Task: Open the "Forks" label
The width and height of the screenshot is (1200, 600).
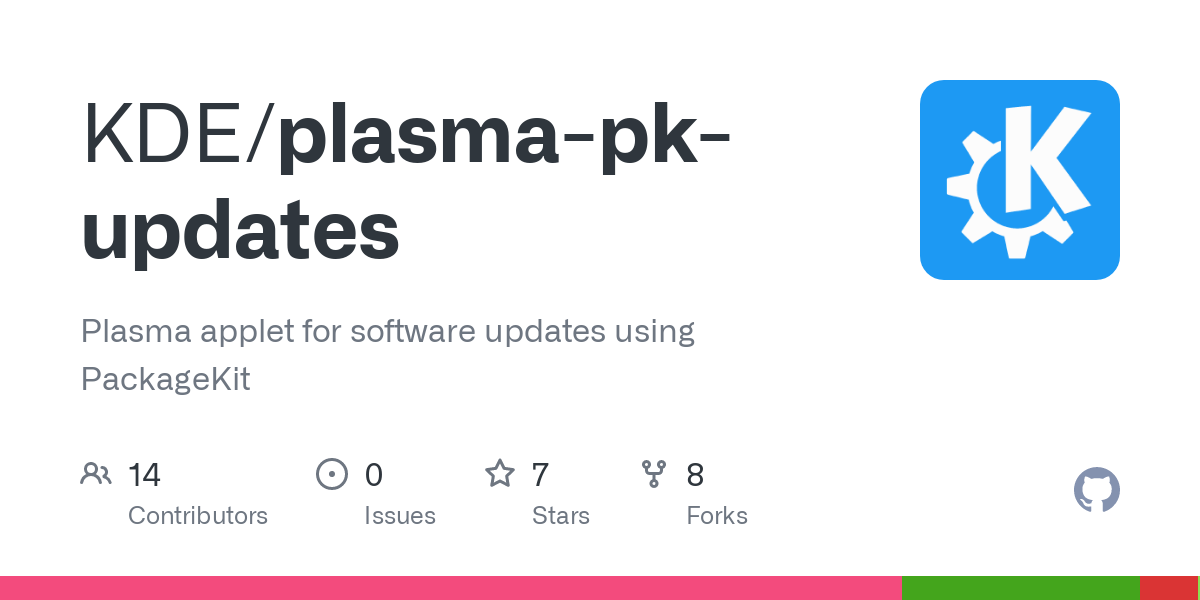Action: point(716,516)
